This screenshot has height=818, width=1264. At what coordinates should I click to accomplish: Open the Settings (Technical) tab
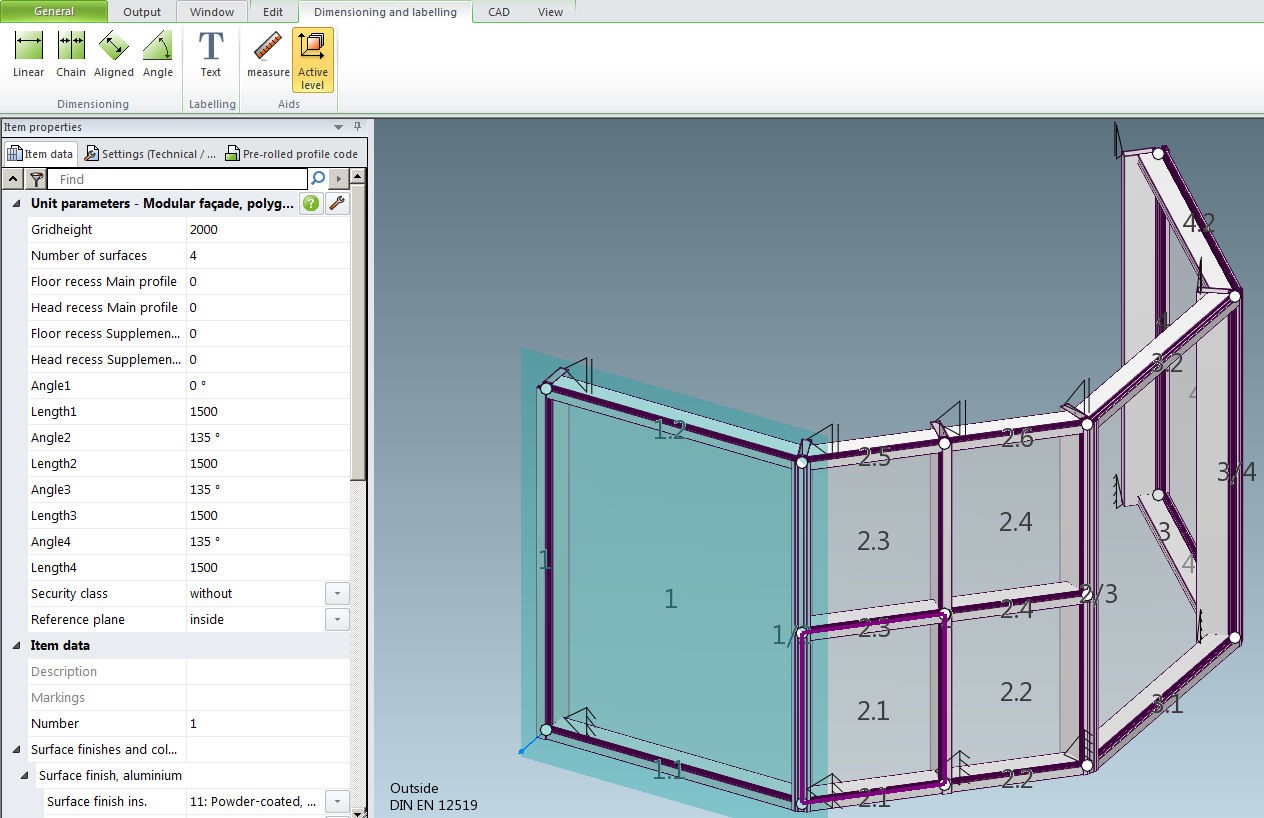point(150,154)
